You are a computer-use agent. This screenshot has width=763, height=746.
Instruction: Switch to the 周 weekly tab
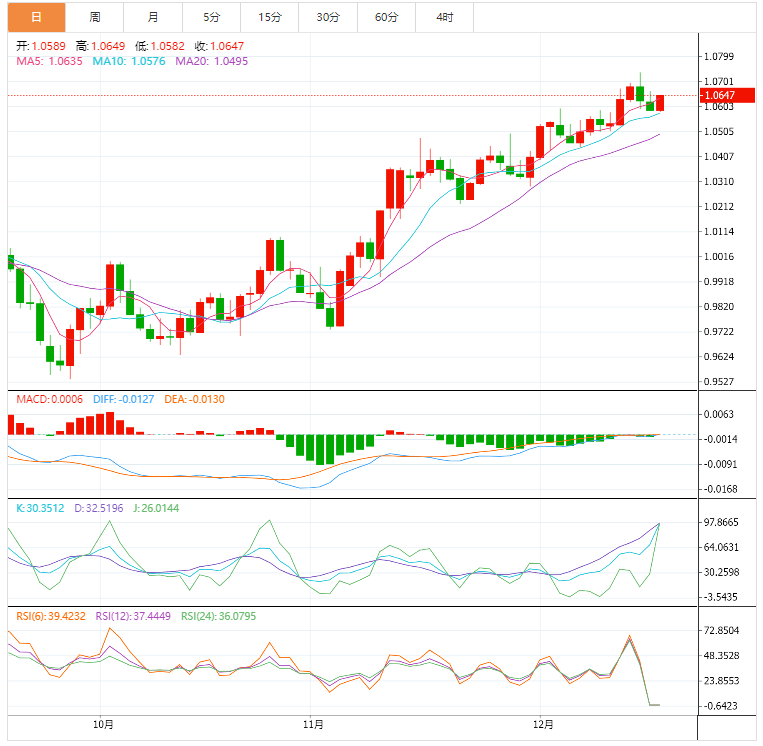[94, 17]
